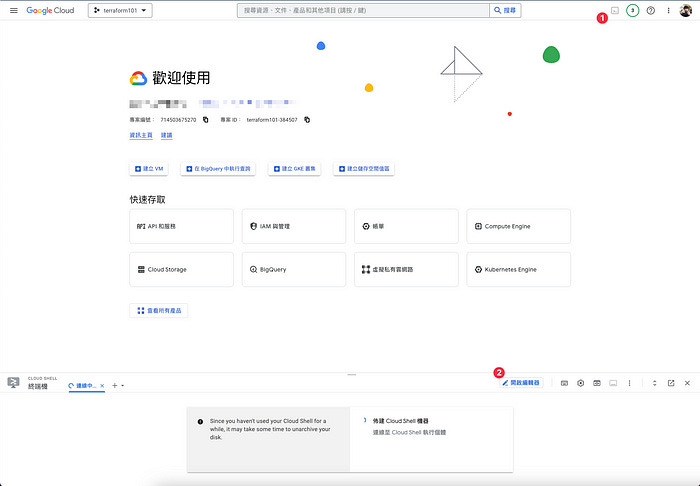The height and width of the screenshot is (486, 700).
Task: Click 查看所有產品 view all products button
Action: tap(158, 311)
